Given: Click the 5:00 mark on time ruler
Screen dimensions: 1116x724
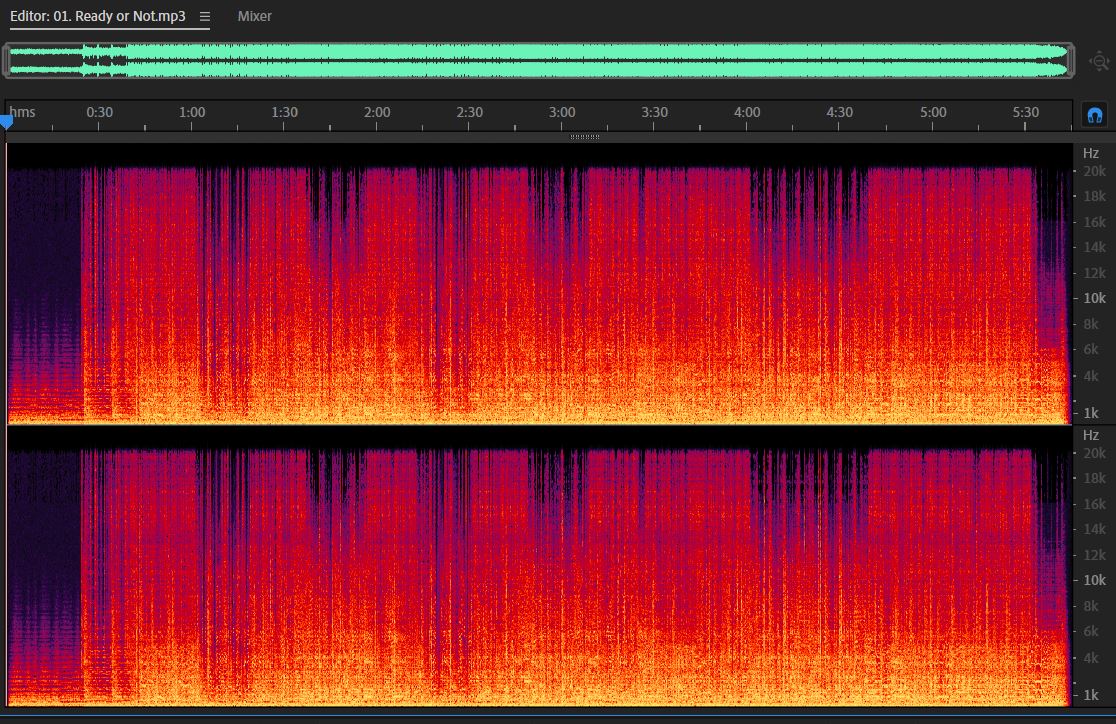Looking at the screenshot, I should click(933, 112).
